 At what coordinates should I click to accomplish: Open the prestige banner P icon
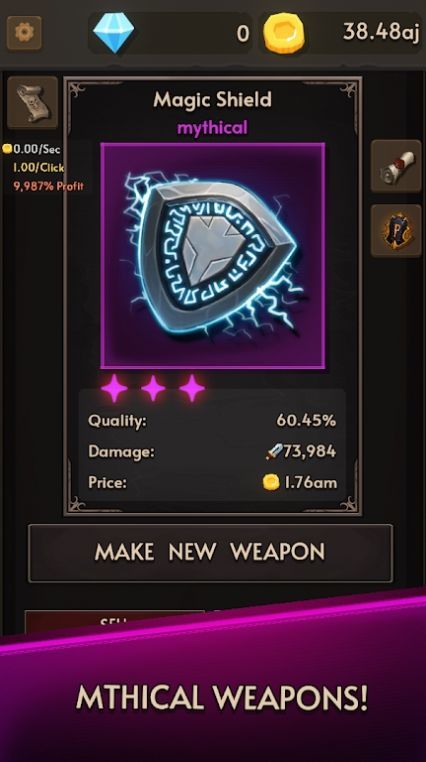point(396,230)
